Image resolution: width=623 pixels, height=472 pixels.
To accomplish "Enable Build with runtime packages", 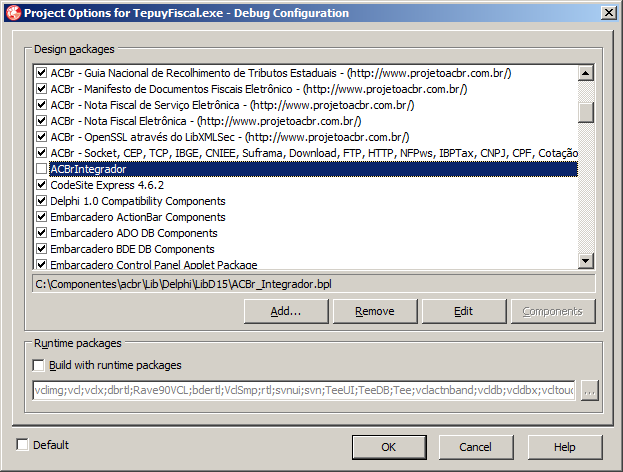I will click(x=39, y=365).
